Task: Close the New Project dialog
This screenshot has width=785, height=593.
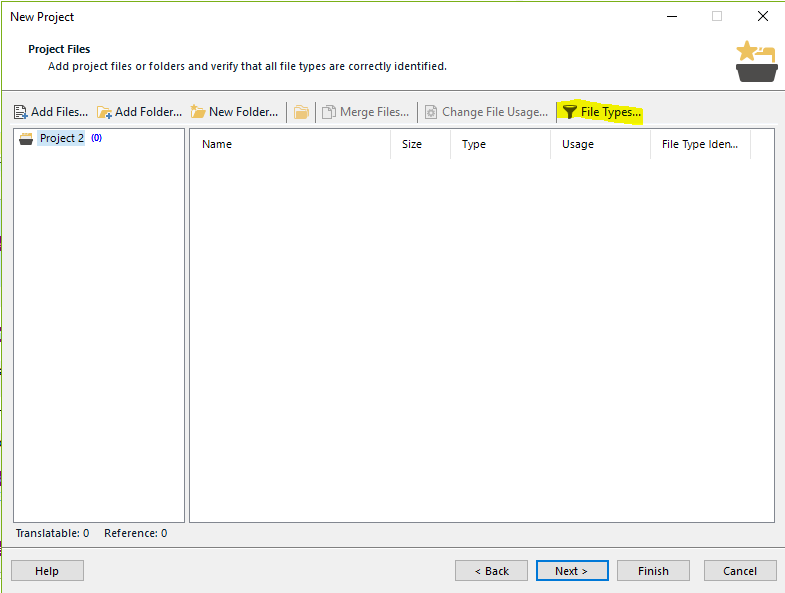Action: click(x=762, y=17)
